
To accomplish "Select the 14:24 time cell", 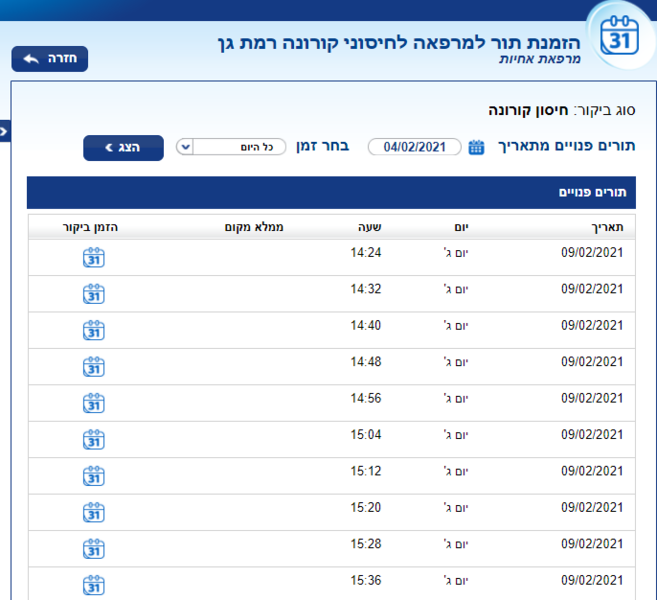I will (366, 252).
